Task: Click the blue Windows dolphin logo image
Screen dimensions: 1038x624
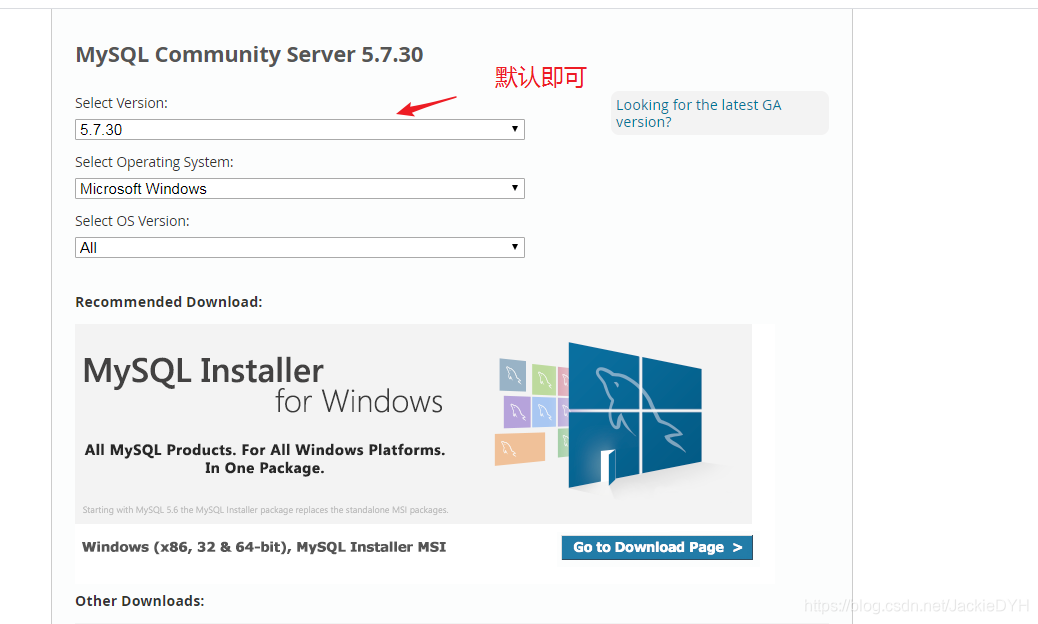Action: coord(634,417)
